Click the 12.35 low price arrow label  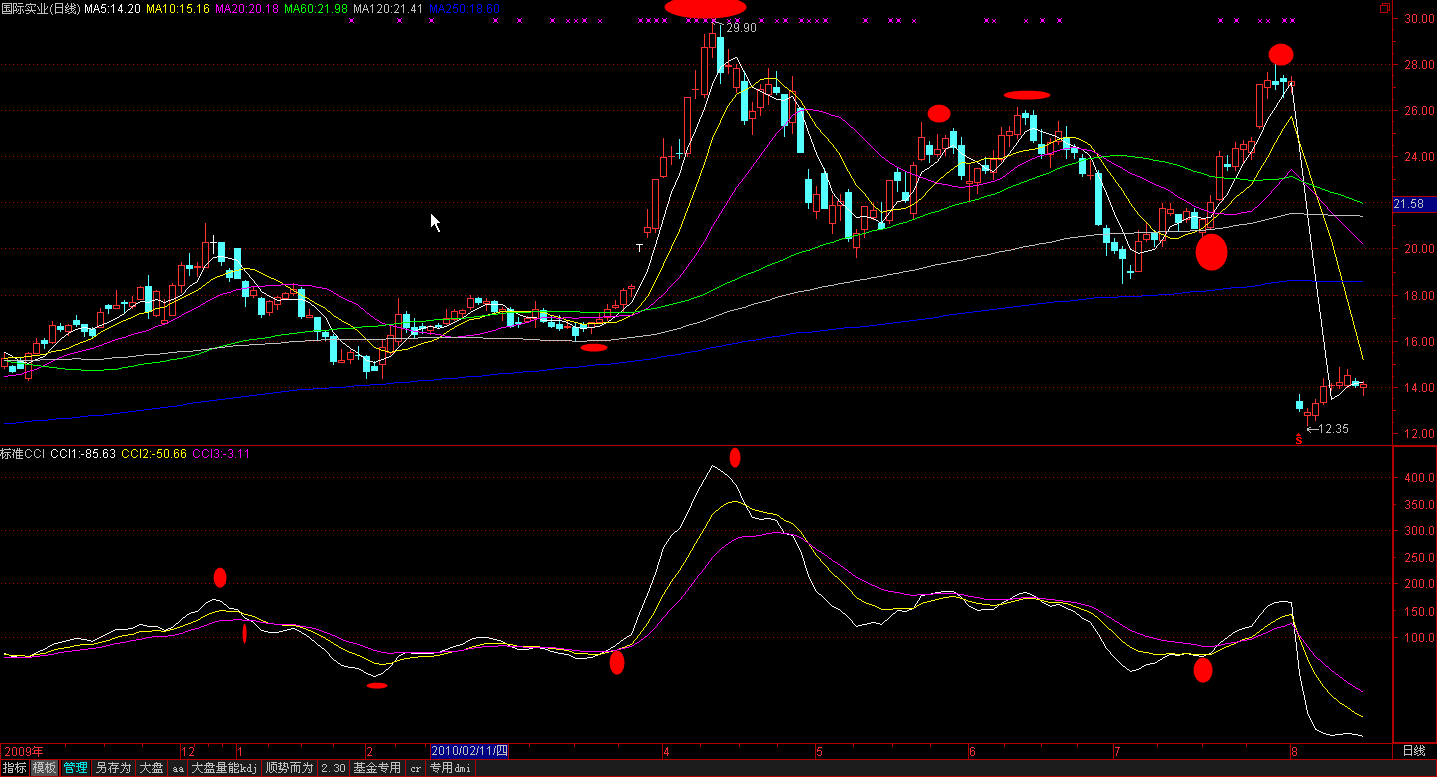click(1328, 429)
